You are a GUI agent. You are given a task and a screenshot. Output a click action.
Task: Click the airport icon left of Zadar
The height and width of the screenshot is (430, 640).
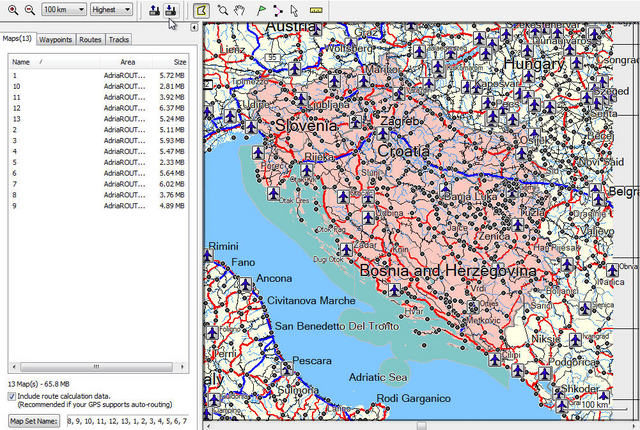[x=347, y=248]
